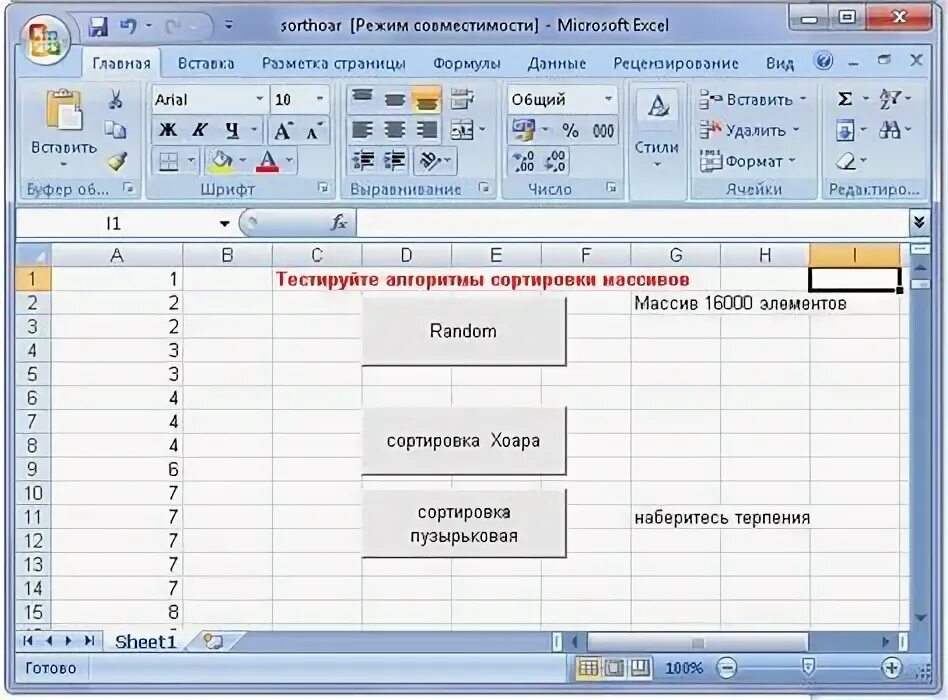Open the Стили styles gallery
Screen dimensions: 948x700
pos(657,128)
